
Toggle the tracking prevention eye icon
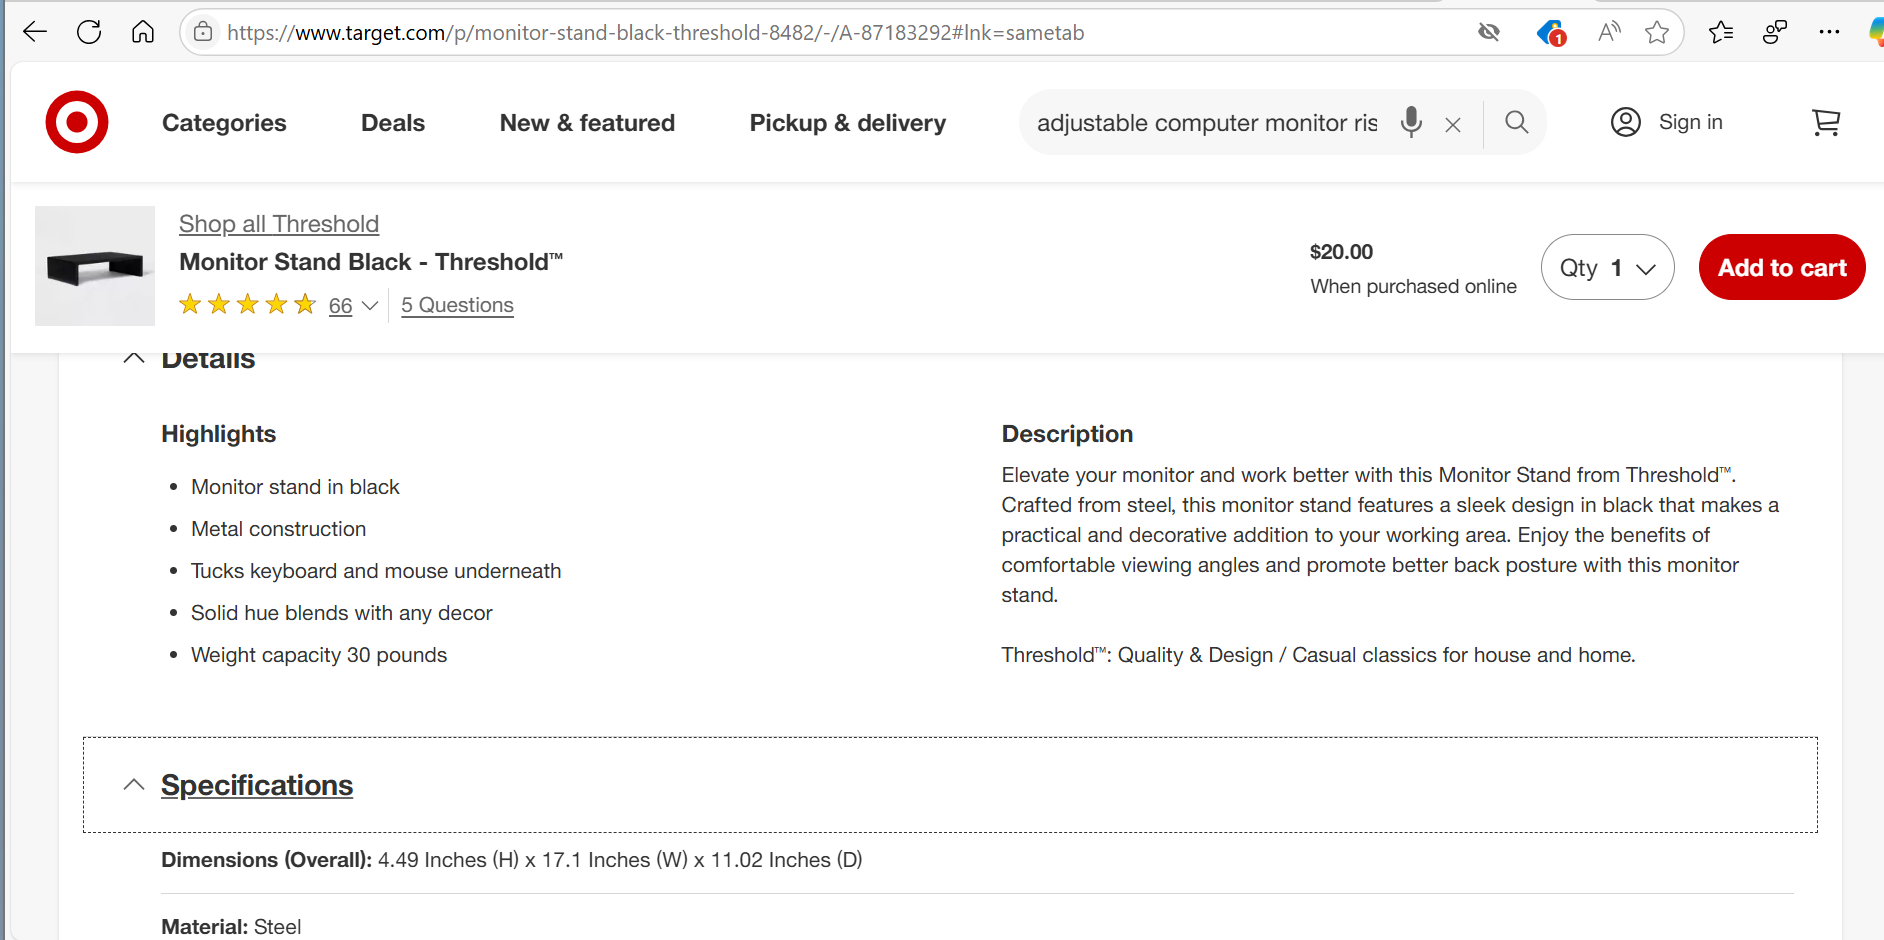(1489, 32)
